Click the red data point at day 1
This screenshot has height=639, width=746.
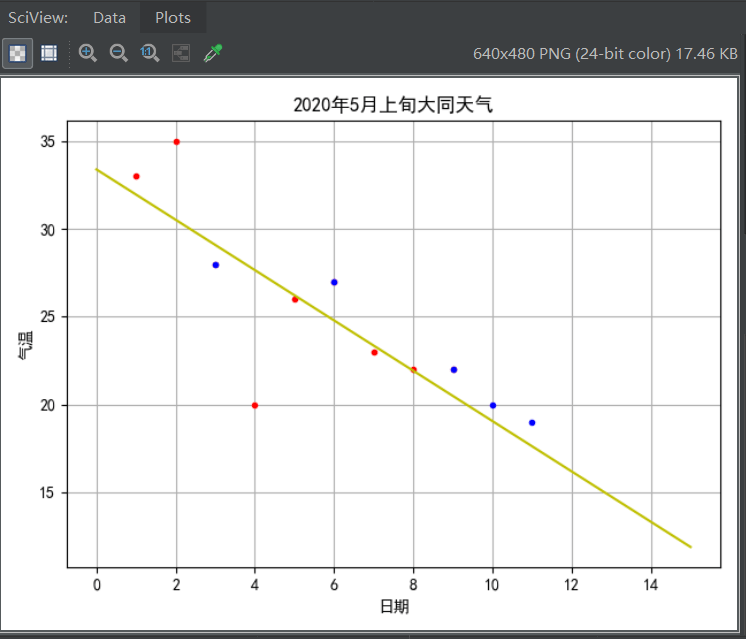coord(136,177)
